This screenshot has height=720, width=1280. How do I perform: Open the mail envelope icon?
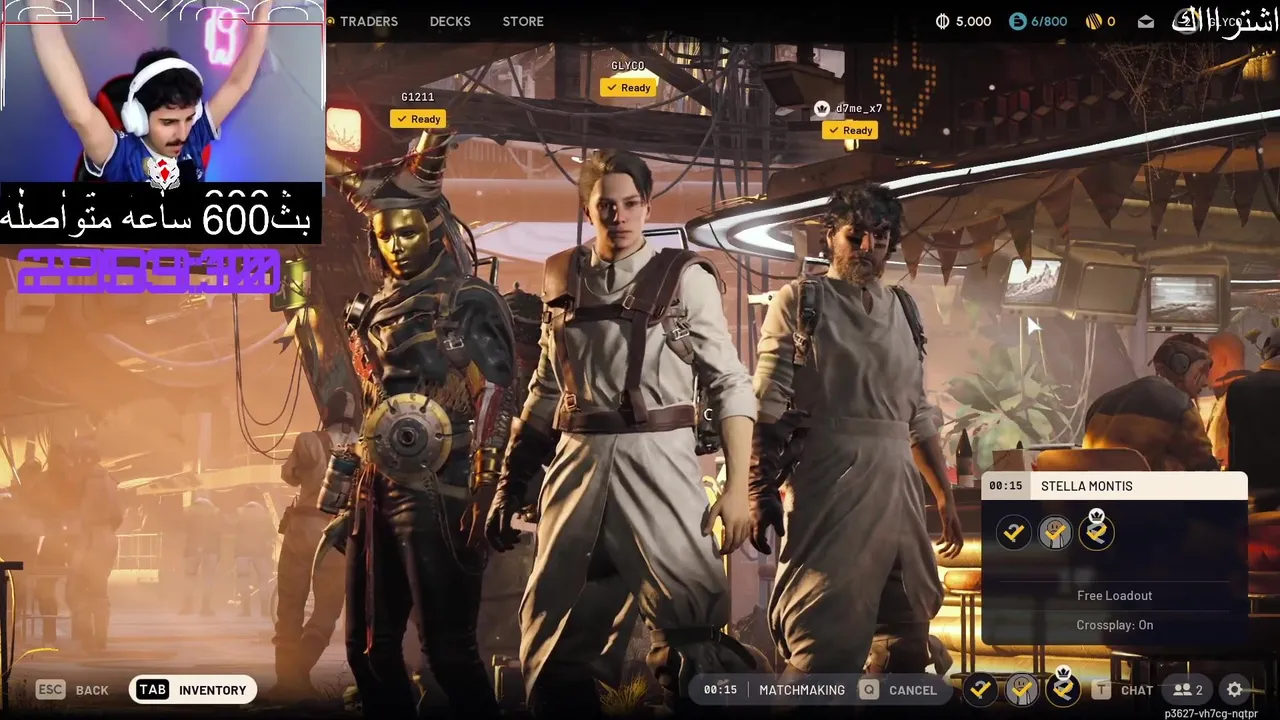pos(1146,22)
